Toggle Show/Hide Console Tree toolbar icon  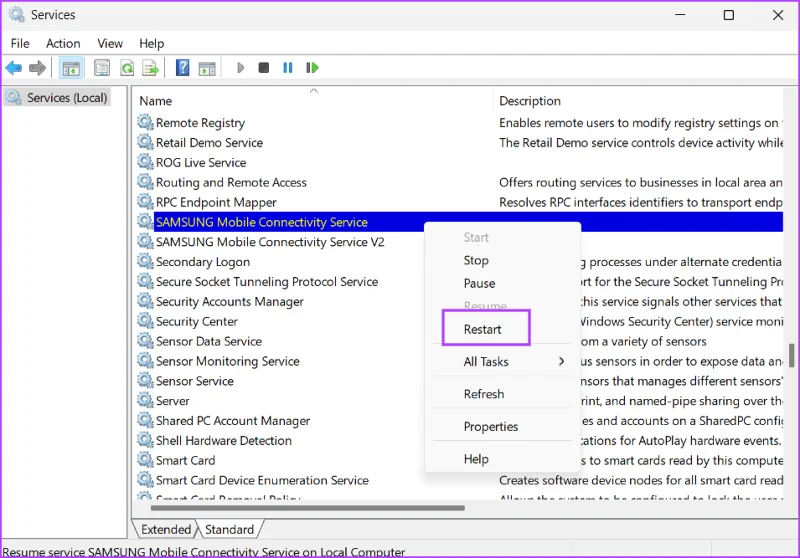(71, 68)
